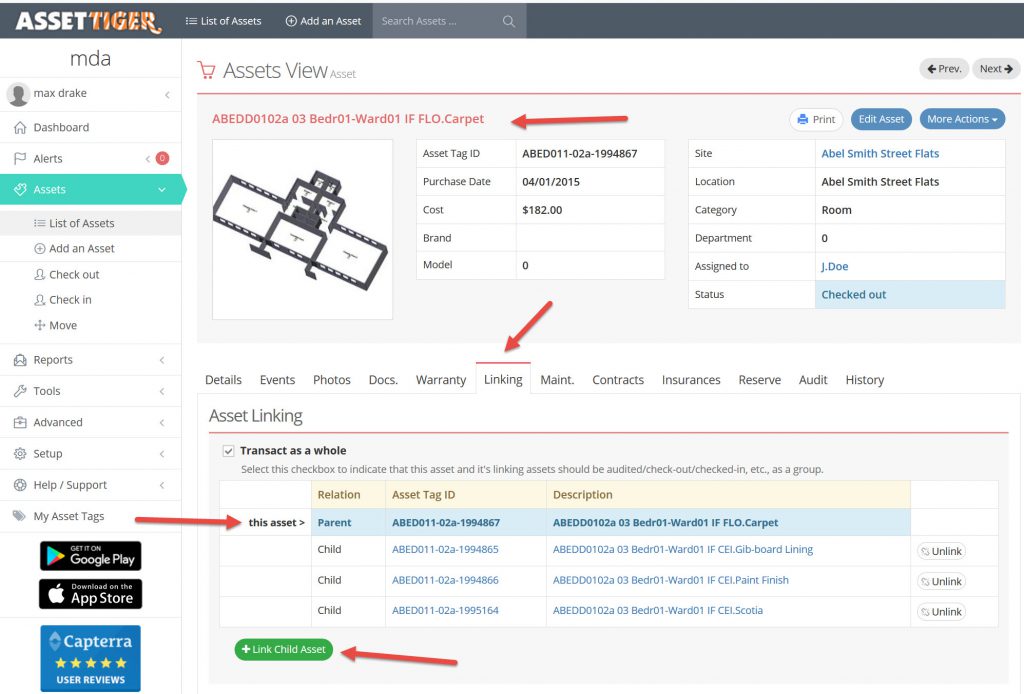Open the J.Doe assigned-to link
This screenshot has width=1024, height=694.
[x=835, y=267]
